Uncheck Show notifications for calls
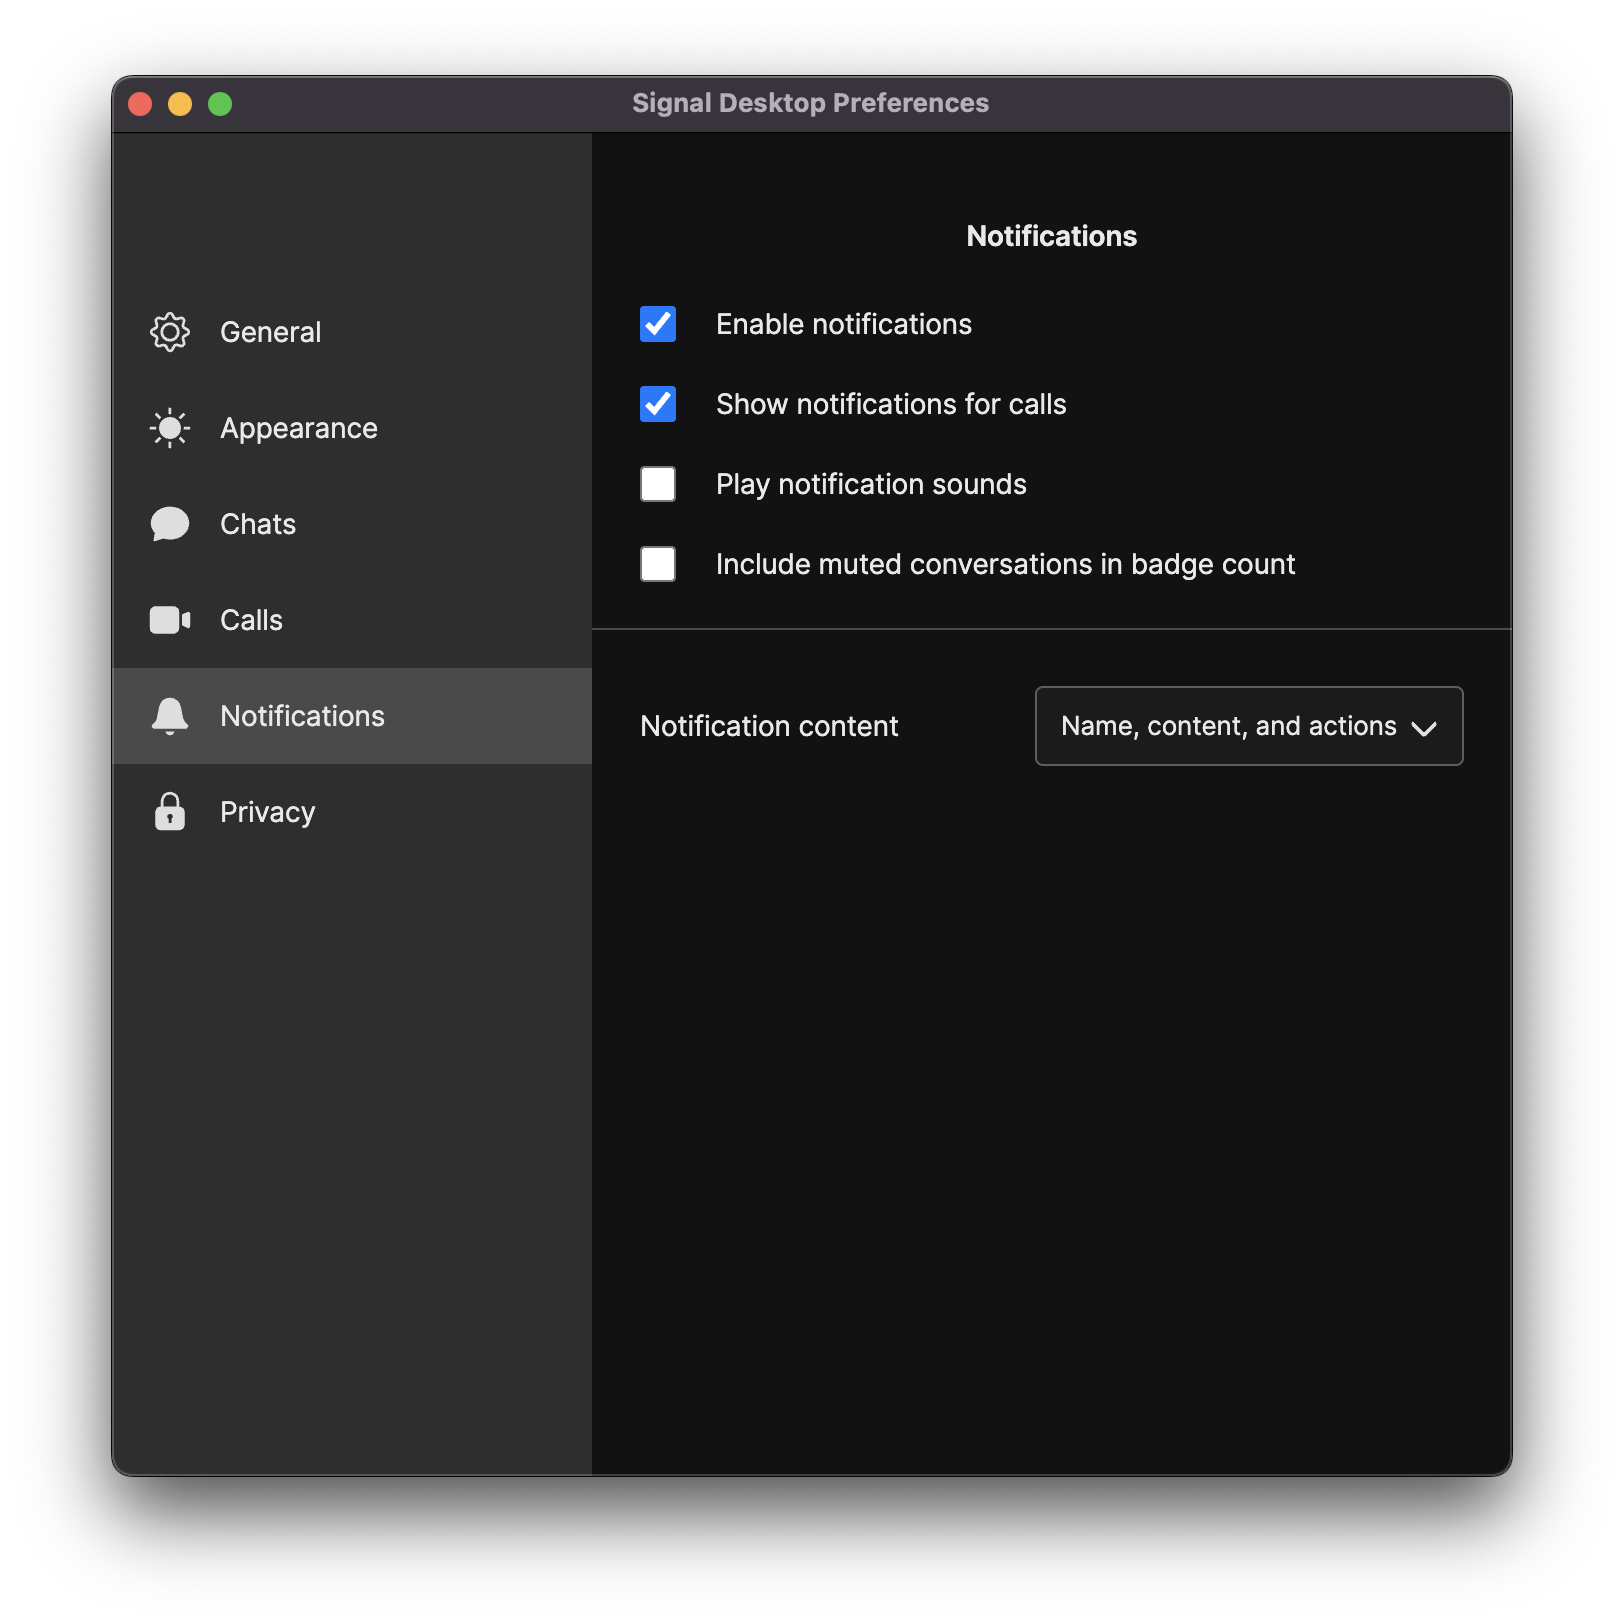The image size is (1624, 1624). [657, 404]
